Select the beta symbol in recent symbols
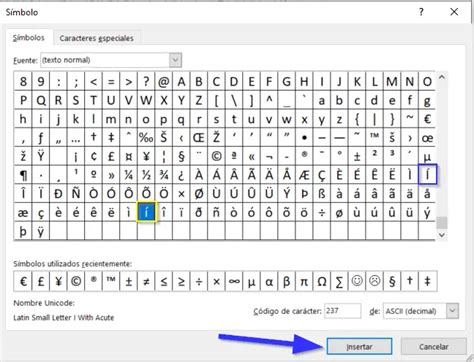 (287, 282)
